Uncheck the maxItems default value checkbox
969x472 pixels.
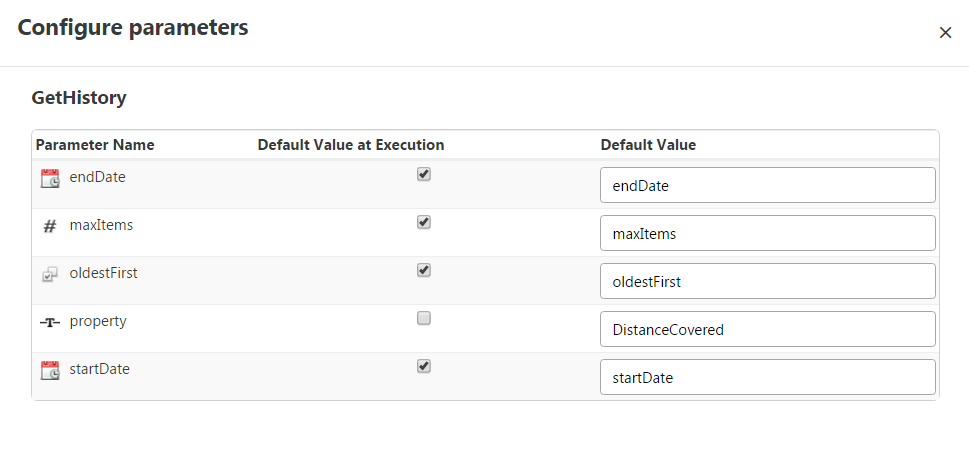[424, 222]
